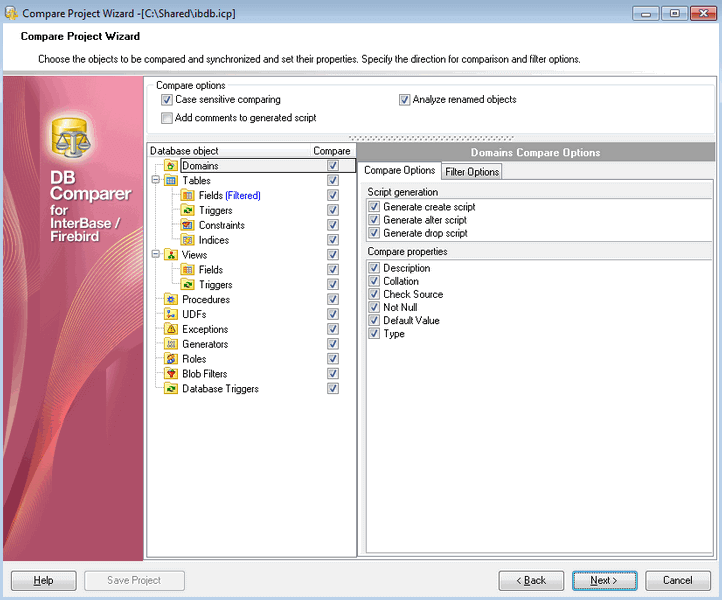Select the Indices tree item
The image size is (722, 600).
click(x=214, y=240)
